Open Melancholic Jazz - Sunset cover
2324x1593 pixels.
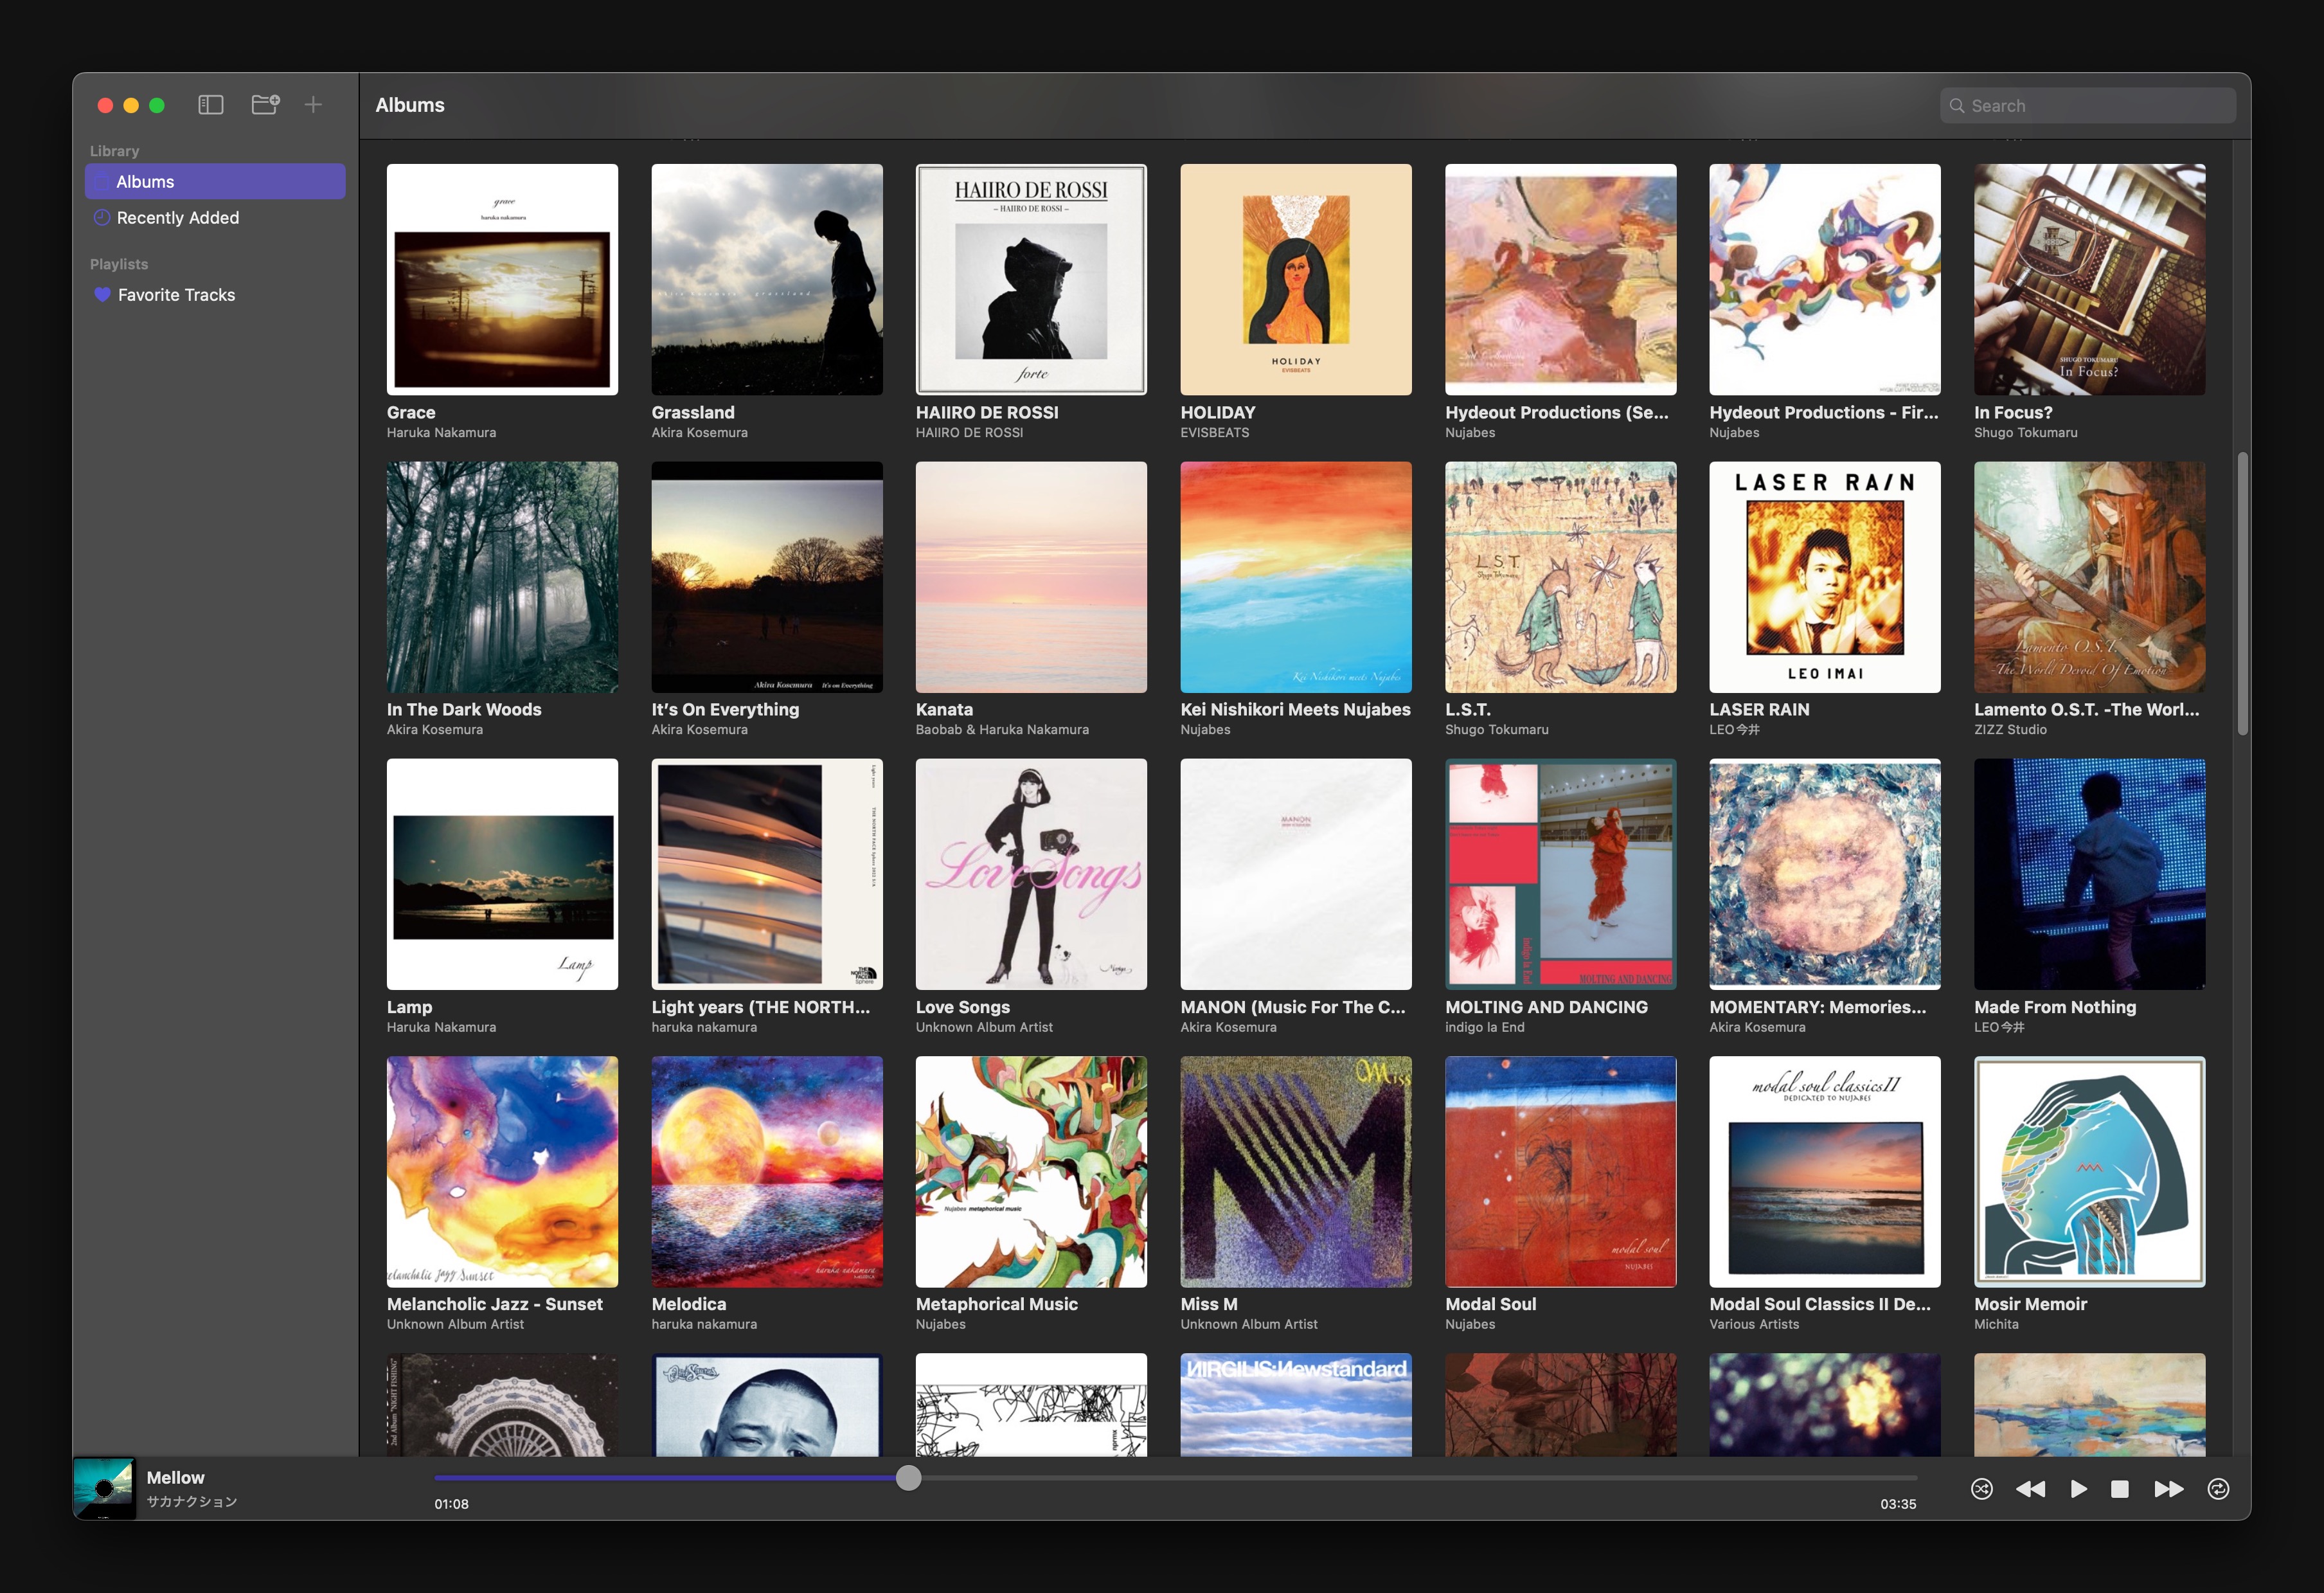coord(502,1172)
